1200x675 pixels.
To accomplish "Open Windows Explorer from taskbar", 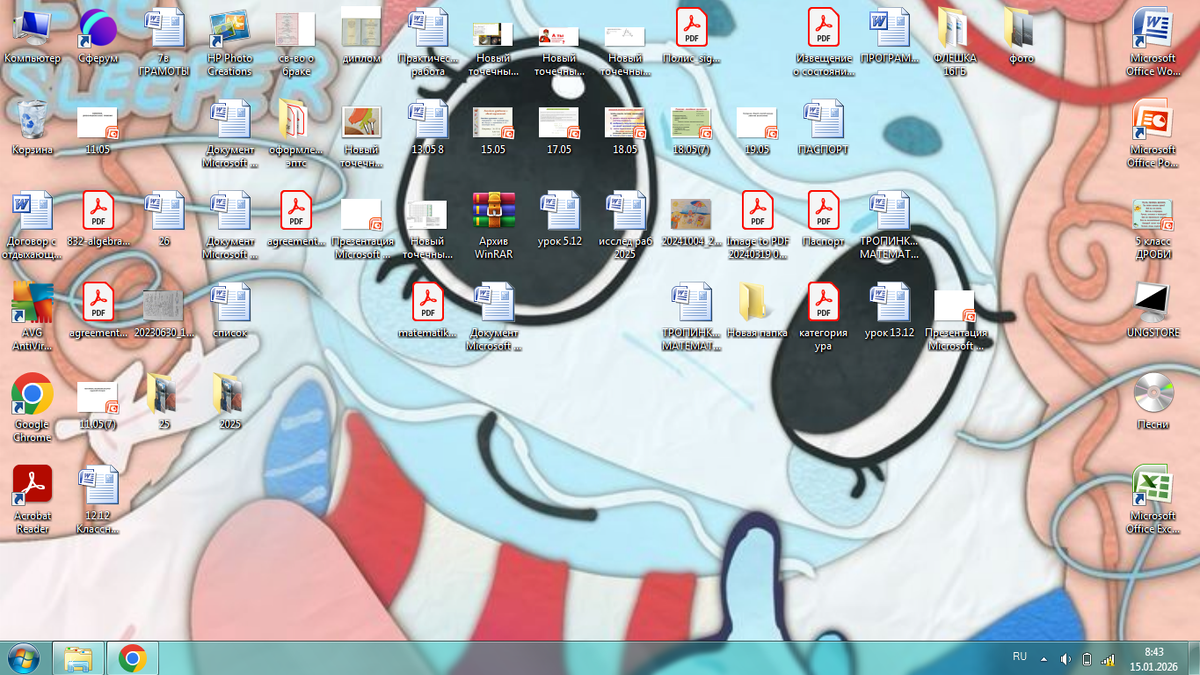I will click(x=78, y=658).
